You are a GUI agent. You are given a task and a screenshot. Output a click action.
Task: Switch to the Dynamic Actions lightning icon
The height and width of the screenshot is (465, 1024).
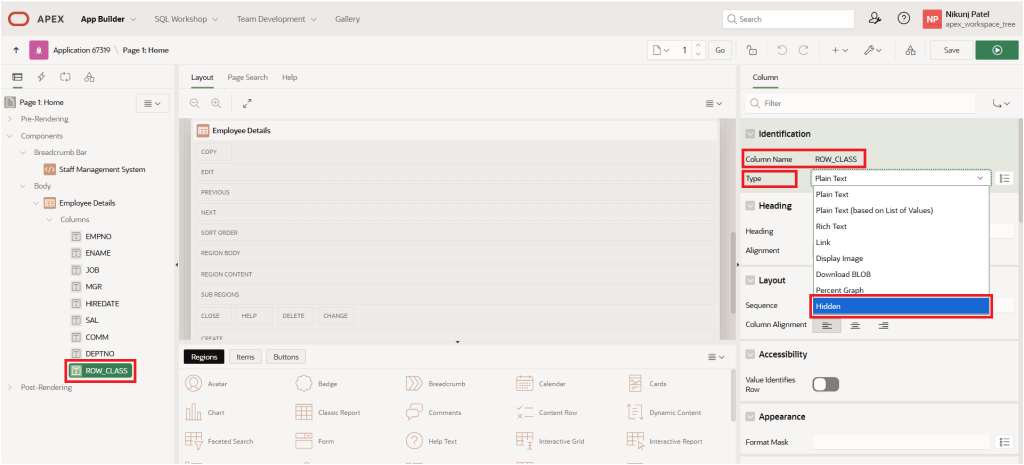pyautogui.click(x=41, y=77)
